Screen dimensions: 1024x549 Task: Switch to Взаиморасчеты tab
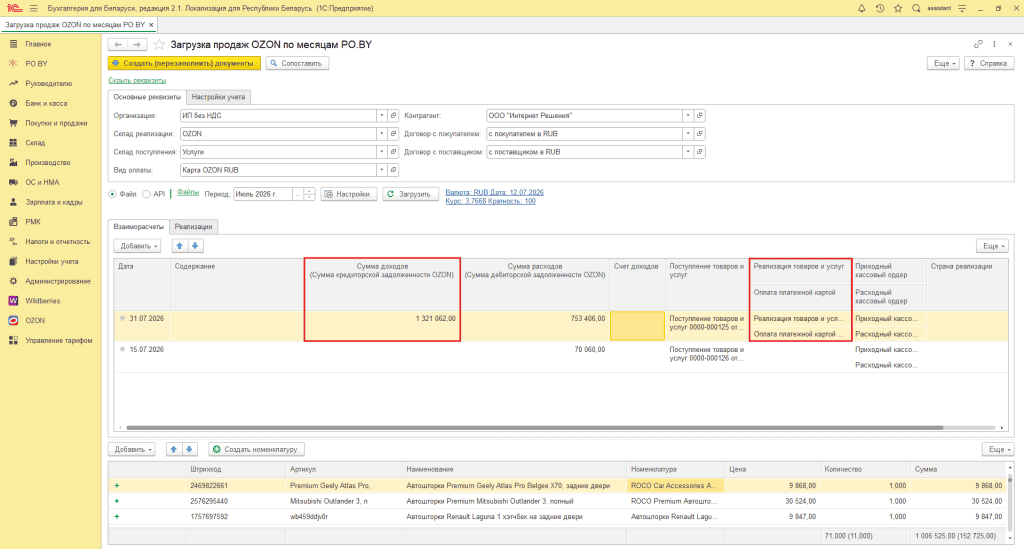138,227
